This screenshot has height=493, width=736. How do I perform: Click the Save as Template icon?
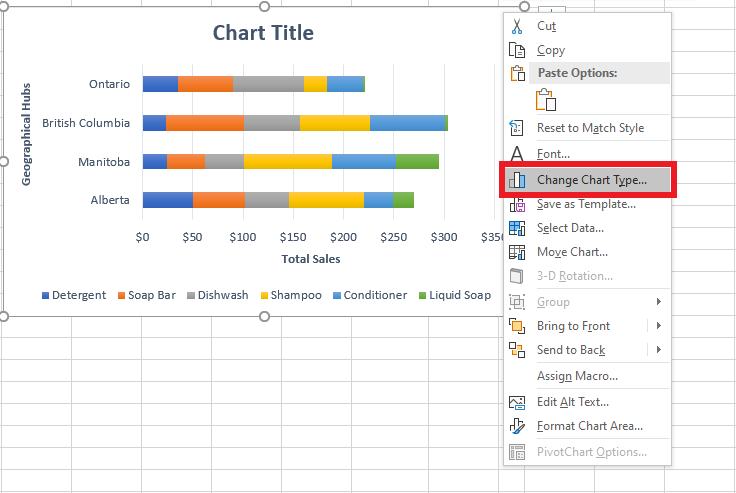517,204
